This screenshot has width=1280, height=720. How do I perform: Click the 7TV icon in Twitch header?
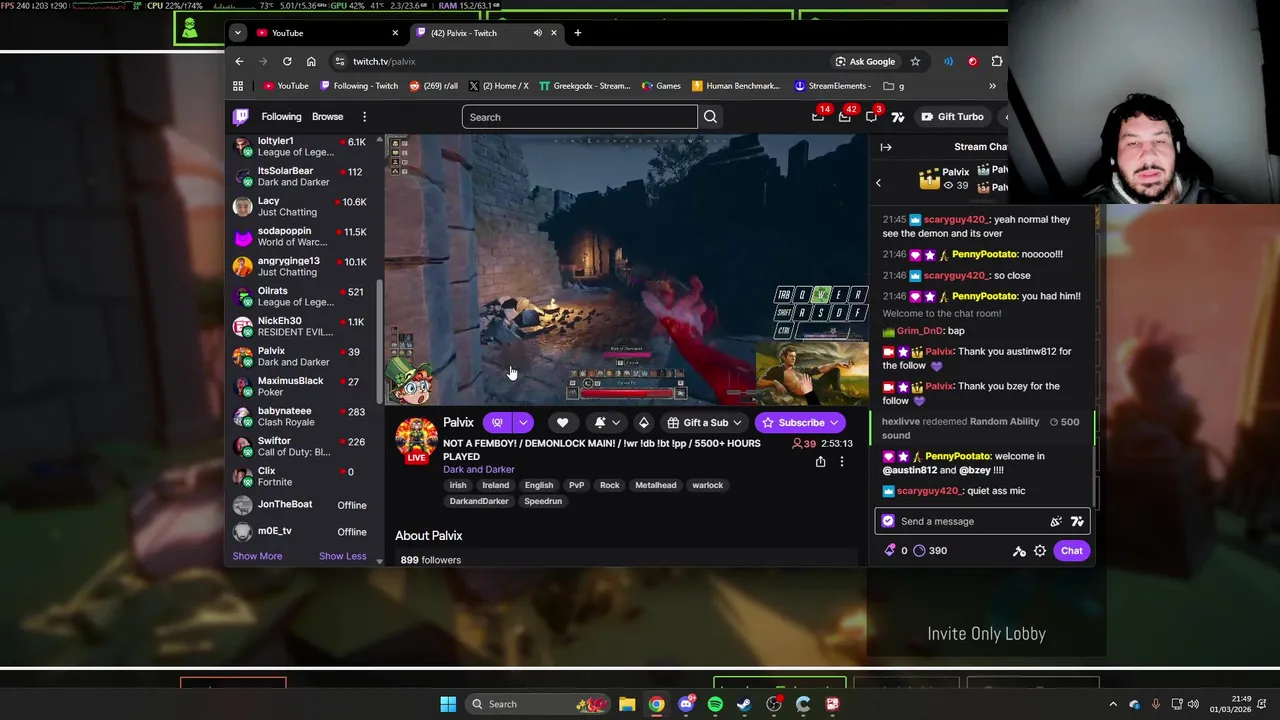tap(898, 117)
